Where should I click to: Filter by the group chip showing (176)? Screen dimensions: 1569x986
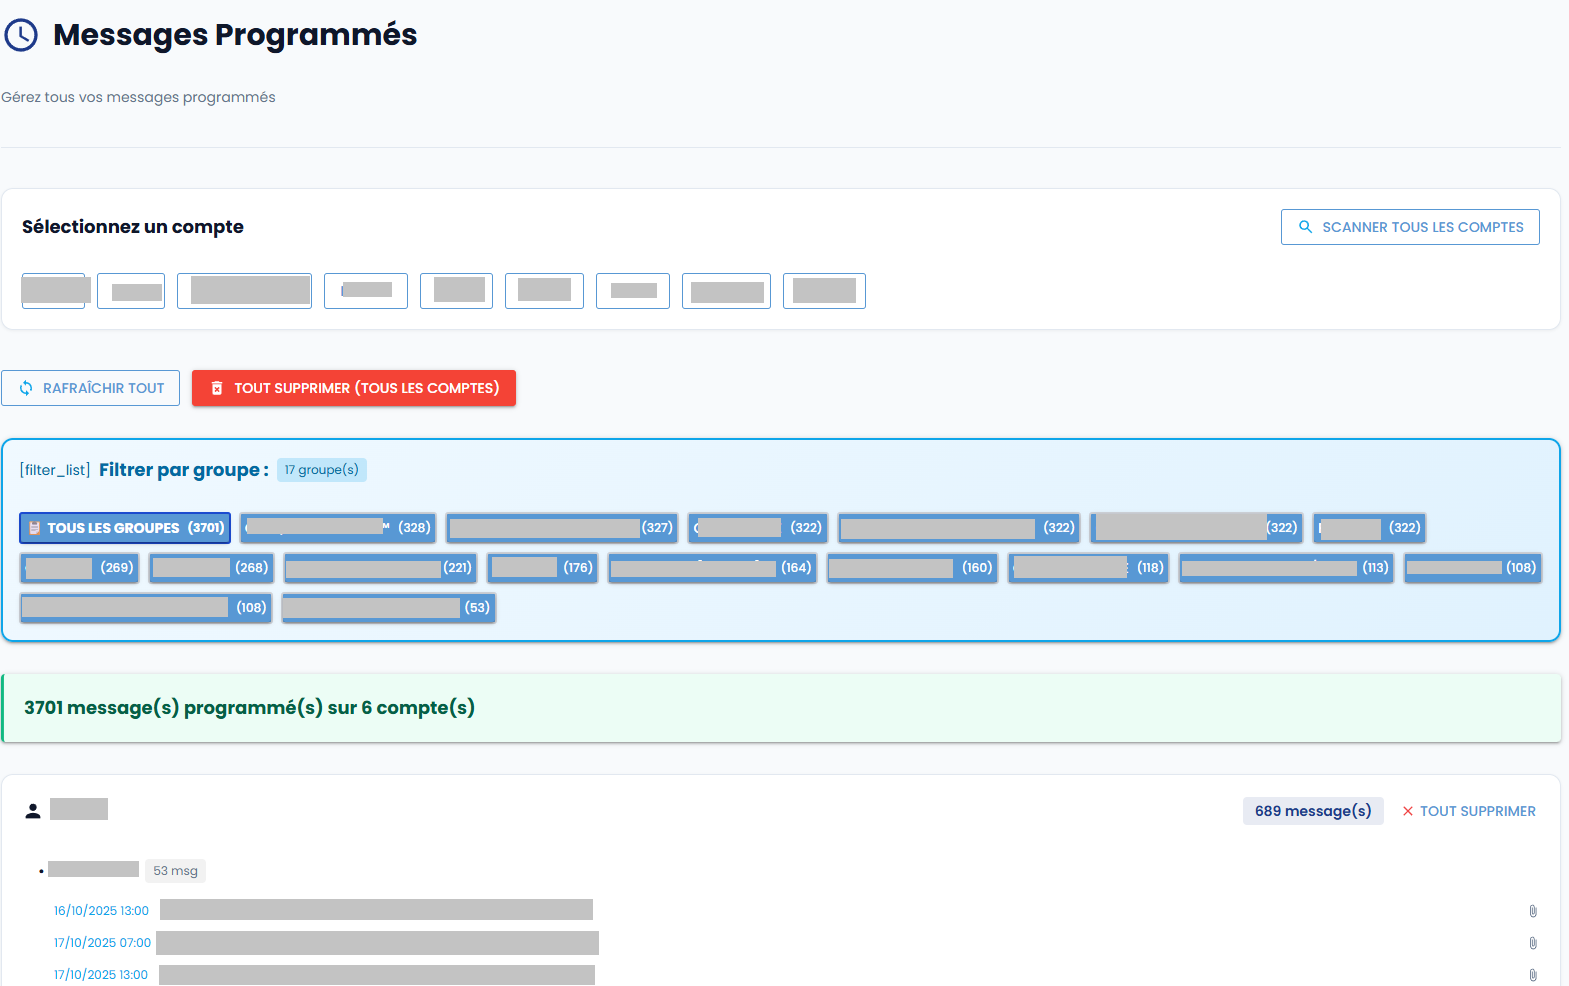click(x=542, y=568)
